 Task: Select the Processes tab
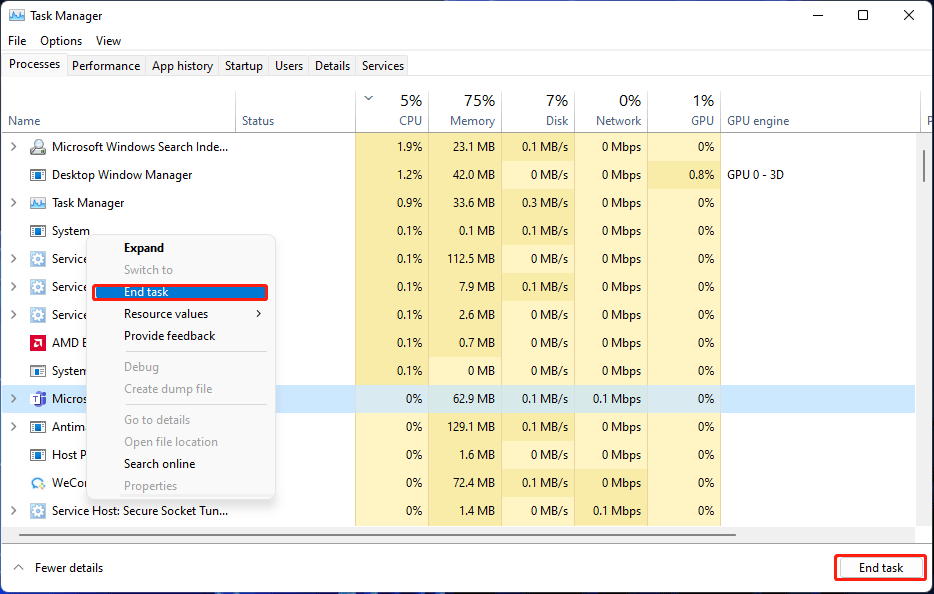(x=35, y=64)
